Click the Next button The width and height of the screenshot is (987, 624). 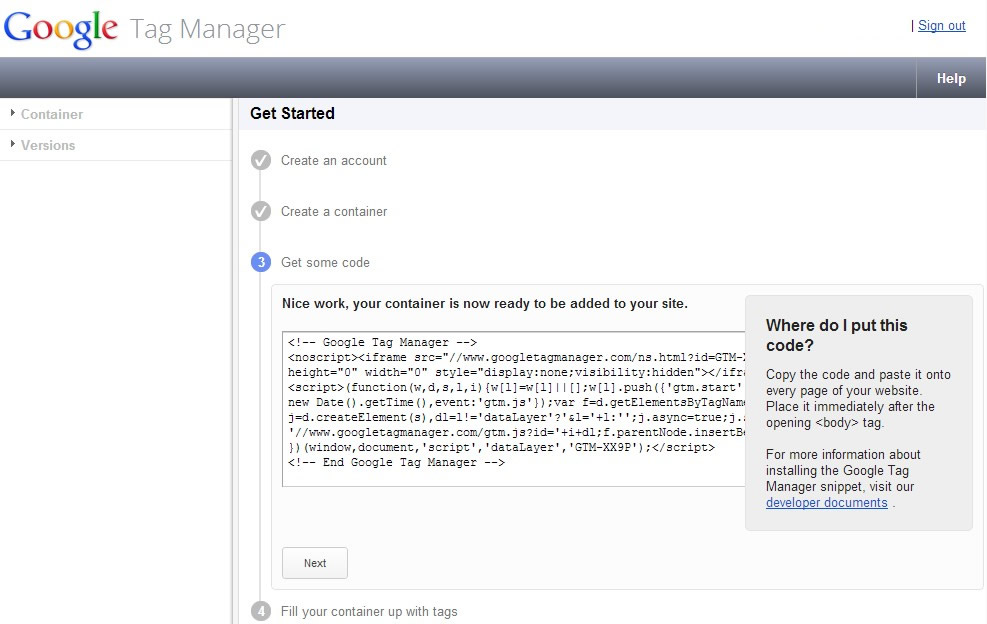315,563
